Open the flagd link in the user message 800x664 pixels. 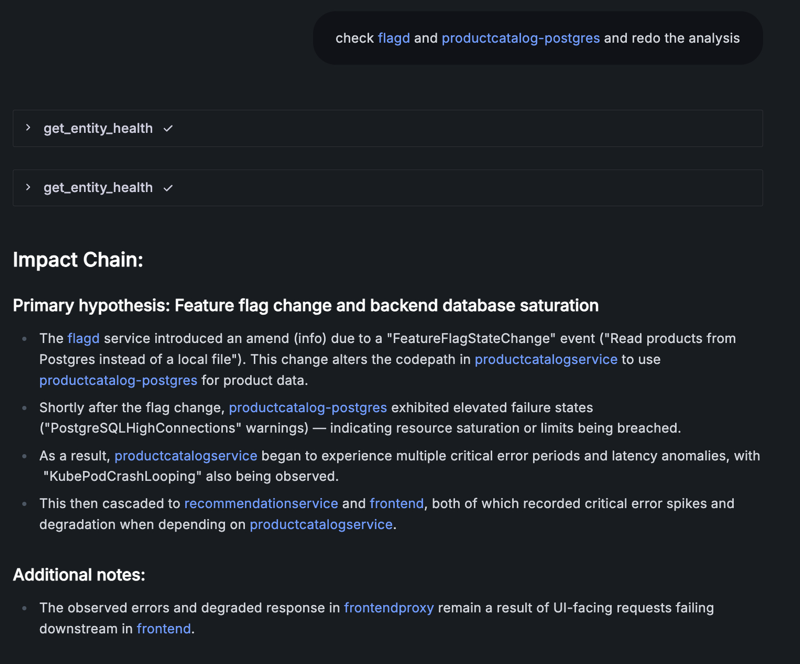pos(393,38)
